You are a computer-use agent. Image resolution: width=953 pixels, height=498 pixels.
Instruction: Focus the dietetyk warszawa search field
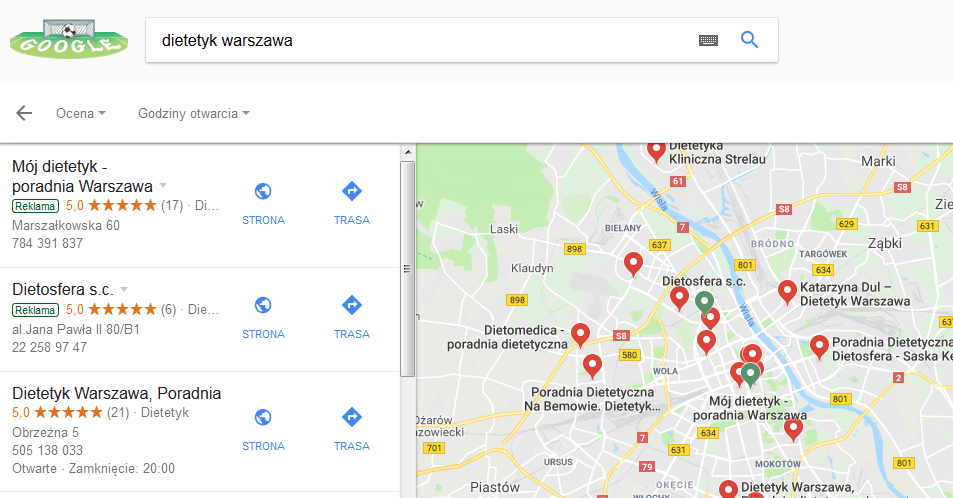(419, 40)
